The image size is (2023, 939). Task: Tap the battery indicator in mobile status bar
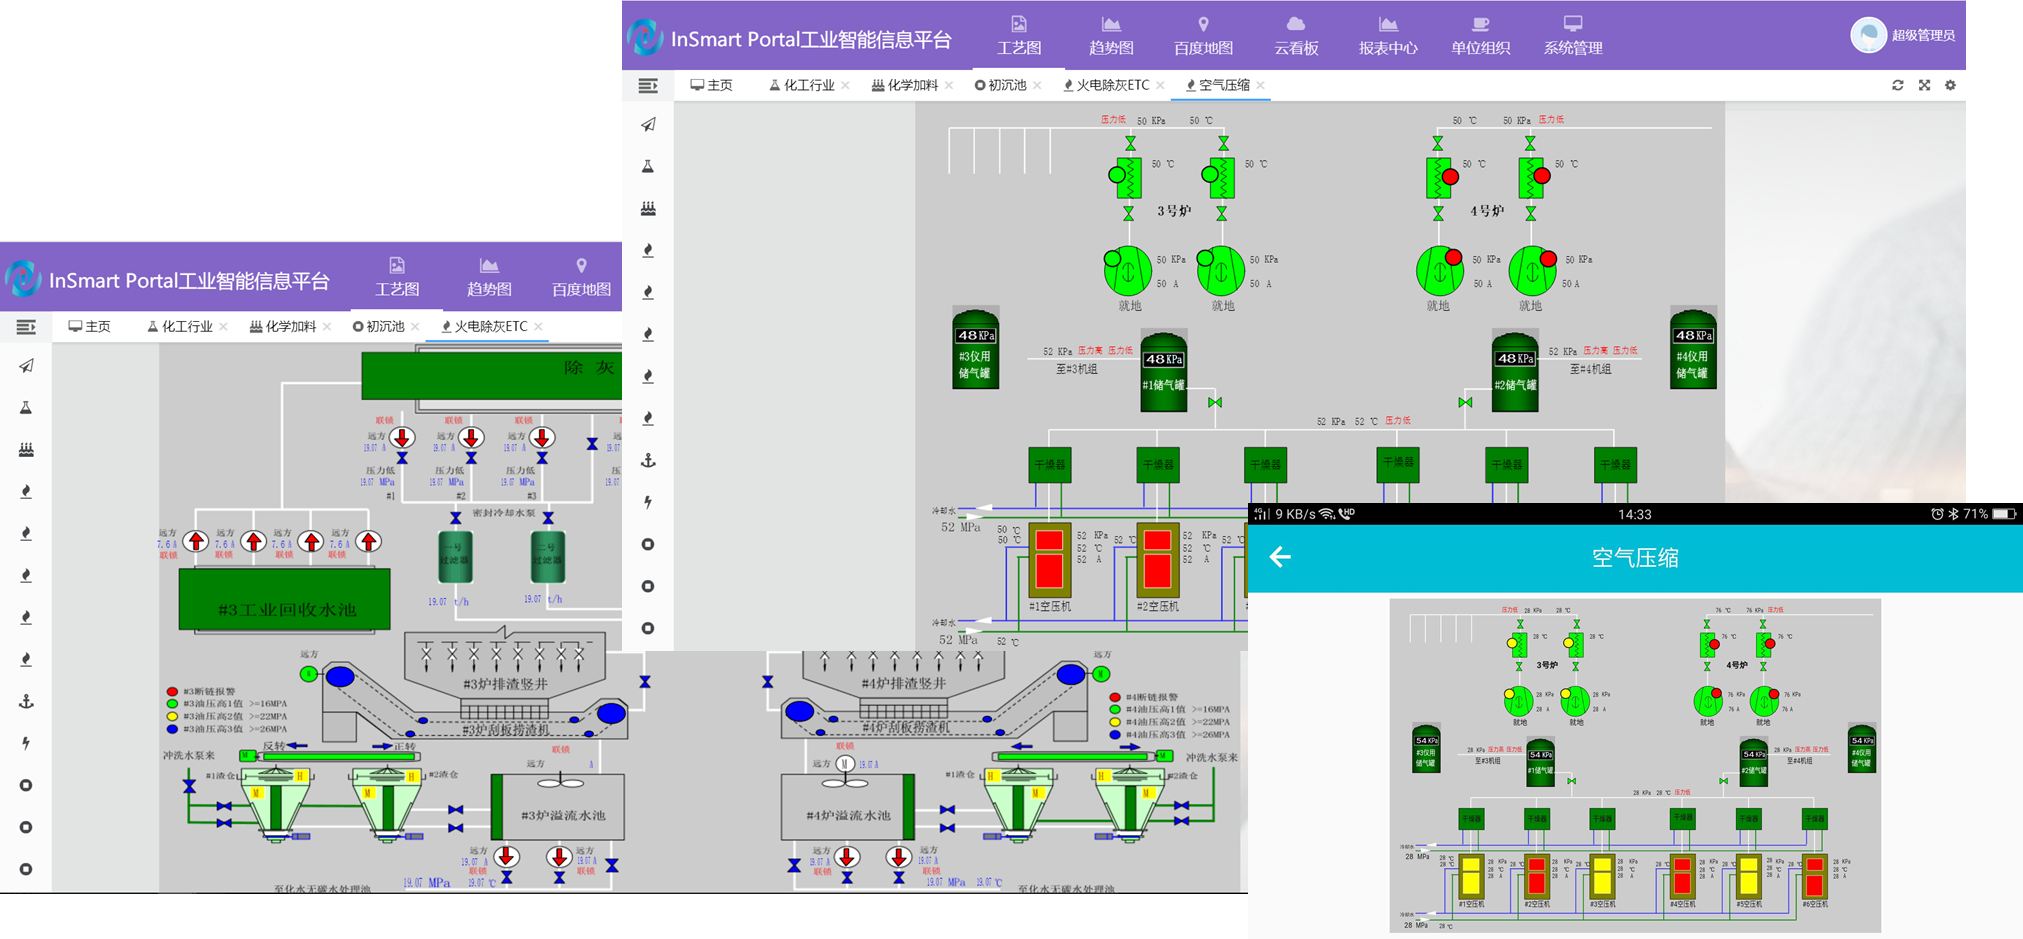point(2003,514)
